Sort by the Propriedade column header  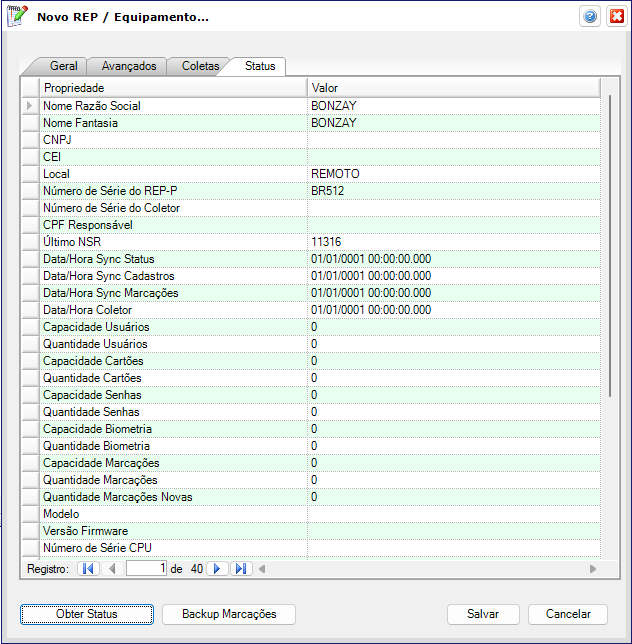[x=172, y=88]
